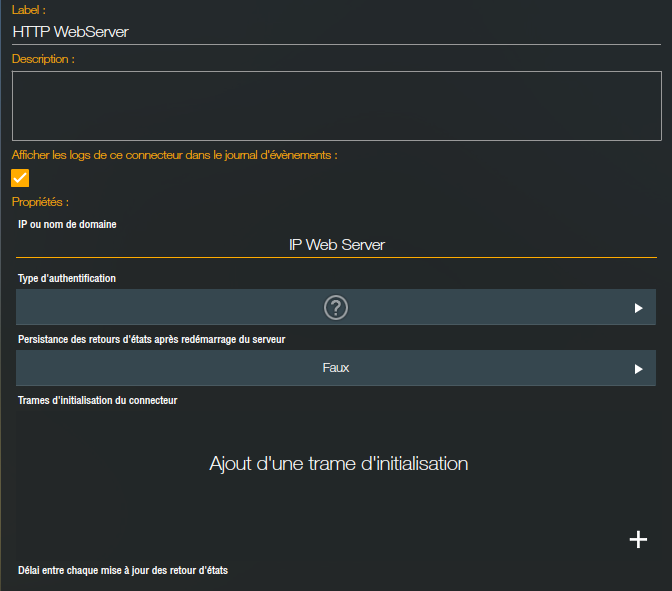Viewport: 672px width, 591px height.
Task: Click the arrow icon on Type d'authentification row
Action: click(x=638, y=309)
